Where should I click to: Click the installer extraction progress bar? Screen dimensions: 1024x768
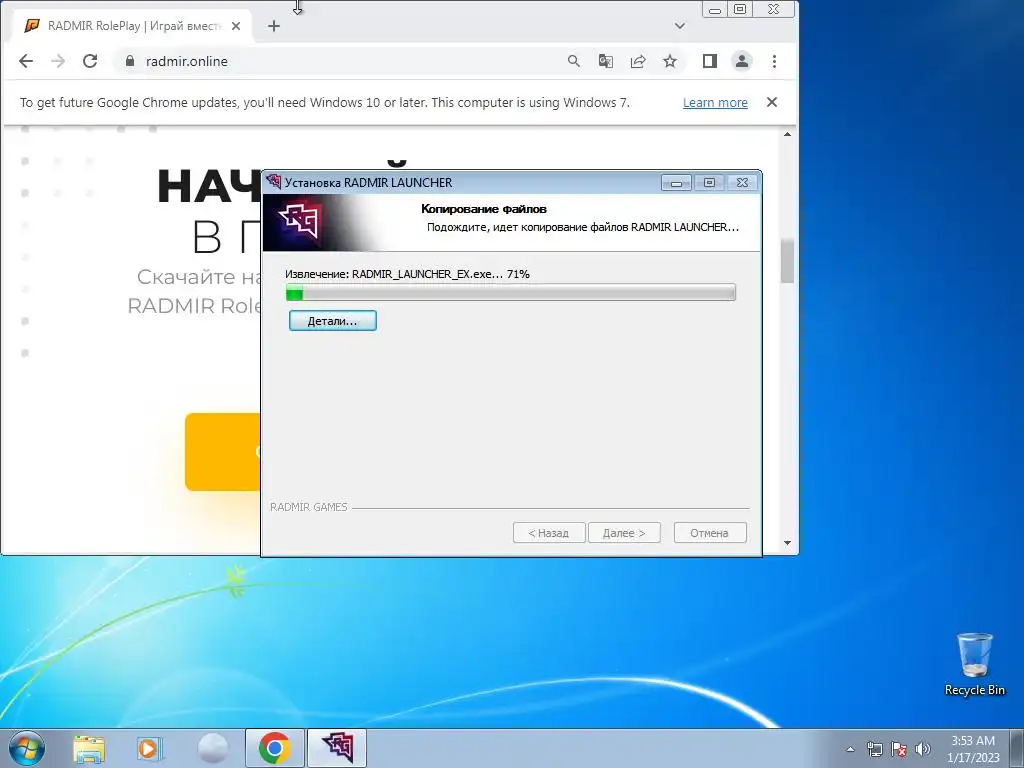coord(511,293)
